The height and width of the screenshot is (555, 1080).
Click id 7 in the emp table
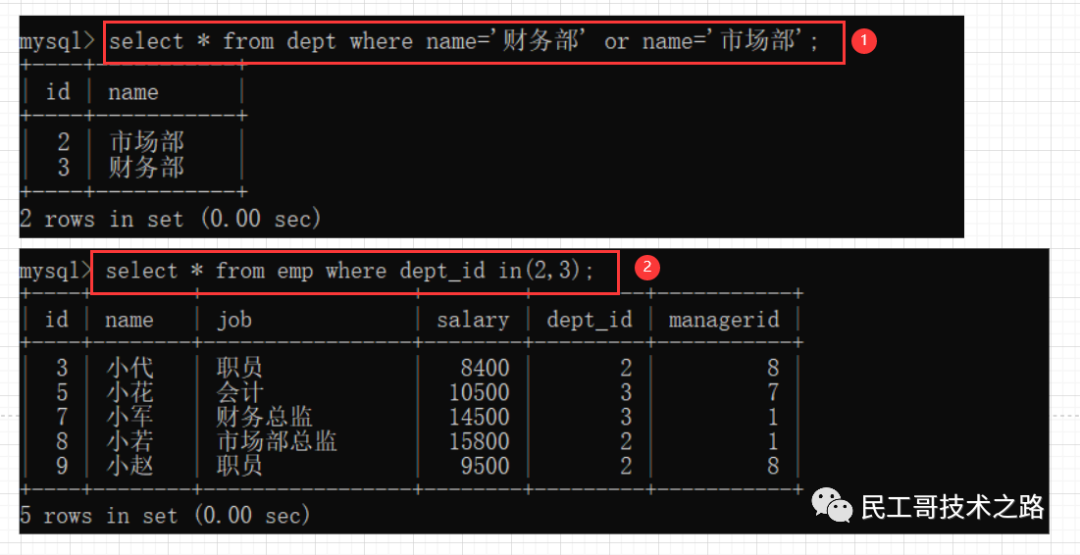click(x=62, y=417)
